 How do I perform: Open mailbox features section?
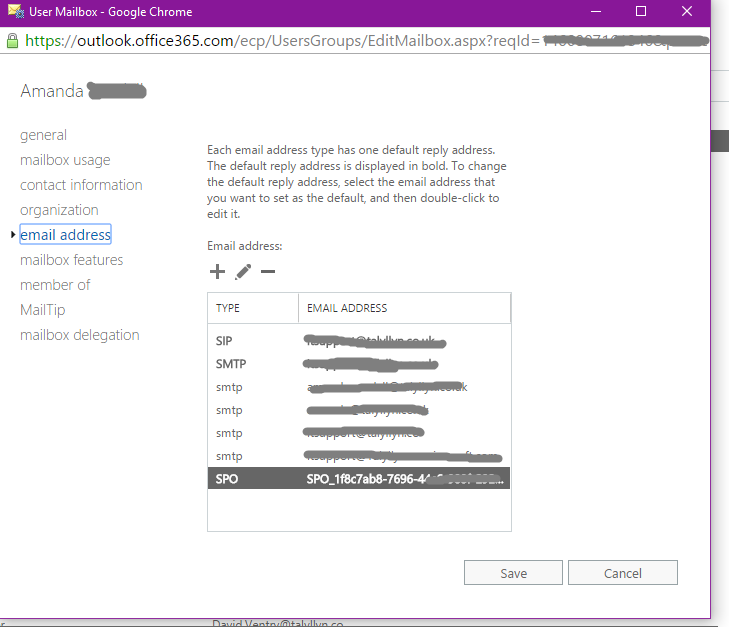pyautogui.click(x=72, y=260)
